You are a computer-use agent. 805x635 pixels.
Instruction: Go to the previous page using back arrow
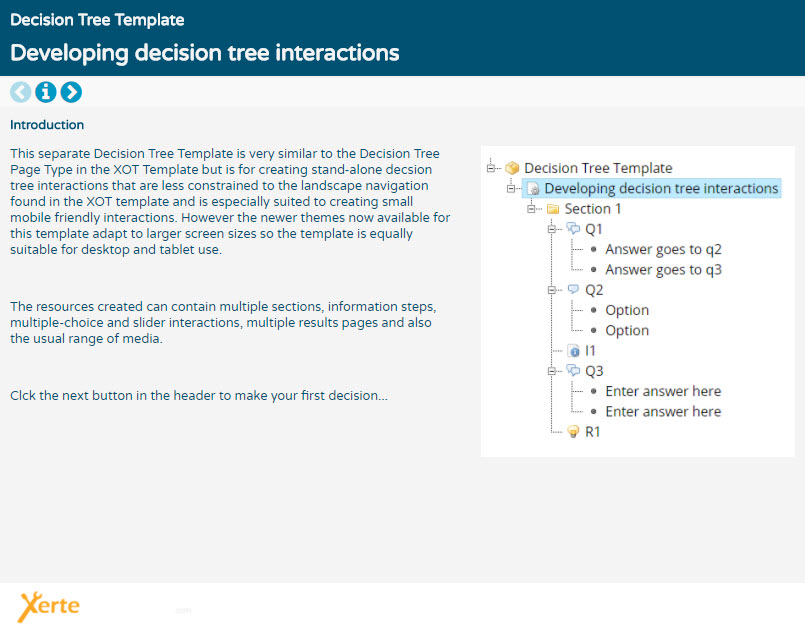[x=21, y=92]
